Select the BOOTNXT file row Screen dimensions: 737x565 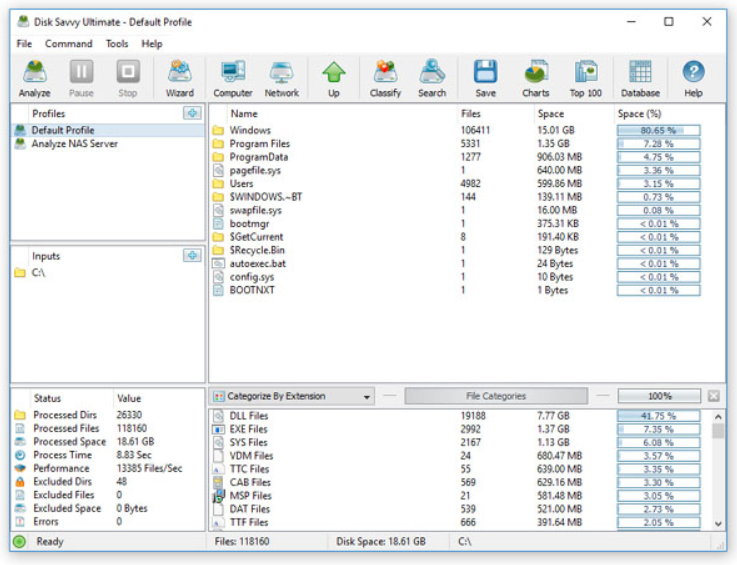pyautogui.click(x=456, y=290)
